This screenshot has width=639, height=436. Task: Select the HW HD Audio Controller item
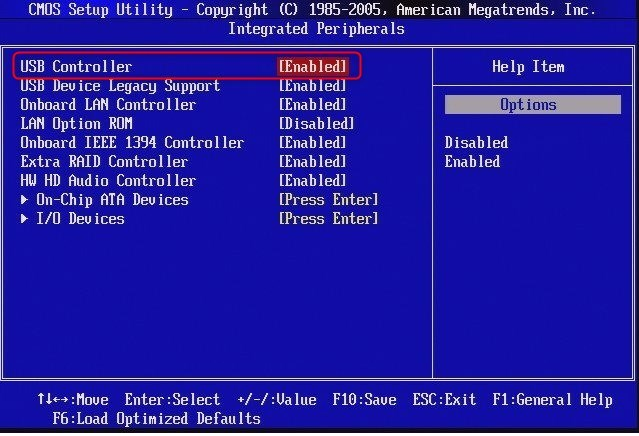pyautogui.click(x=108, y=181)
